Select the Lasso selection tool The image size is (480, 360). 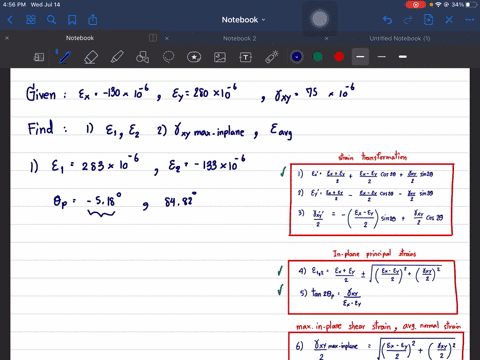(168, 57)
